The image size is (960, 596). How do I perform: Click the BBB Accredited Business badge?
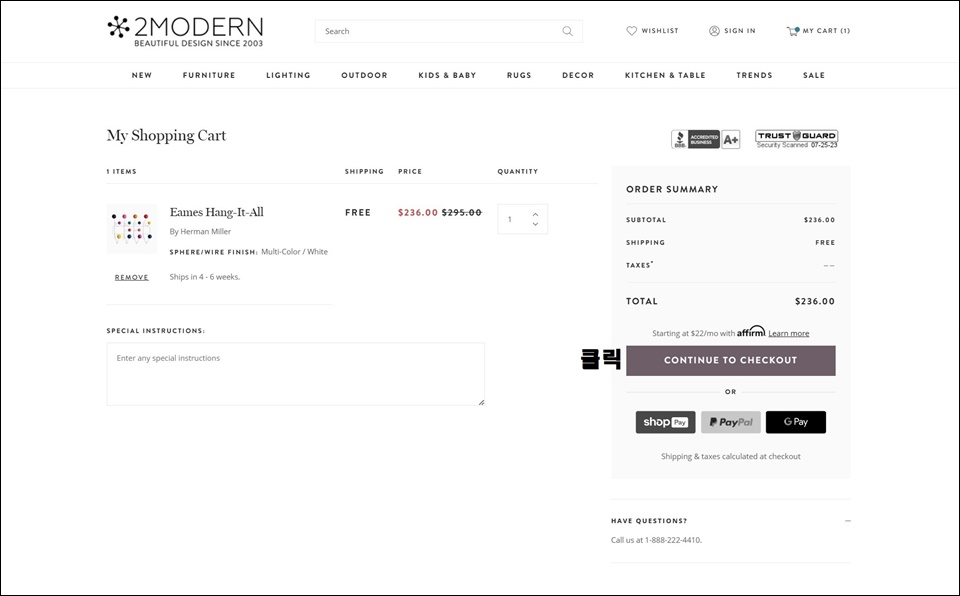pyautogui.click(x=705, y=139)
